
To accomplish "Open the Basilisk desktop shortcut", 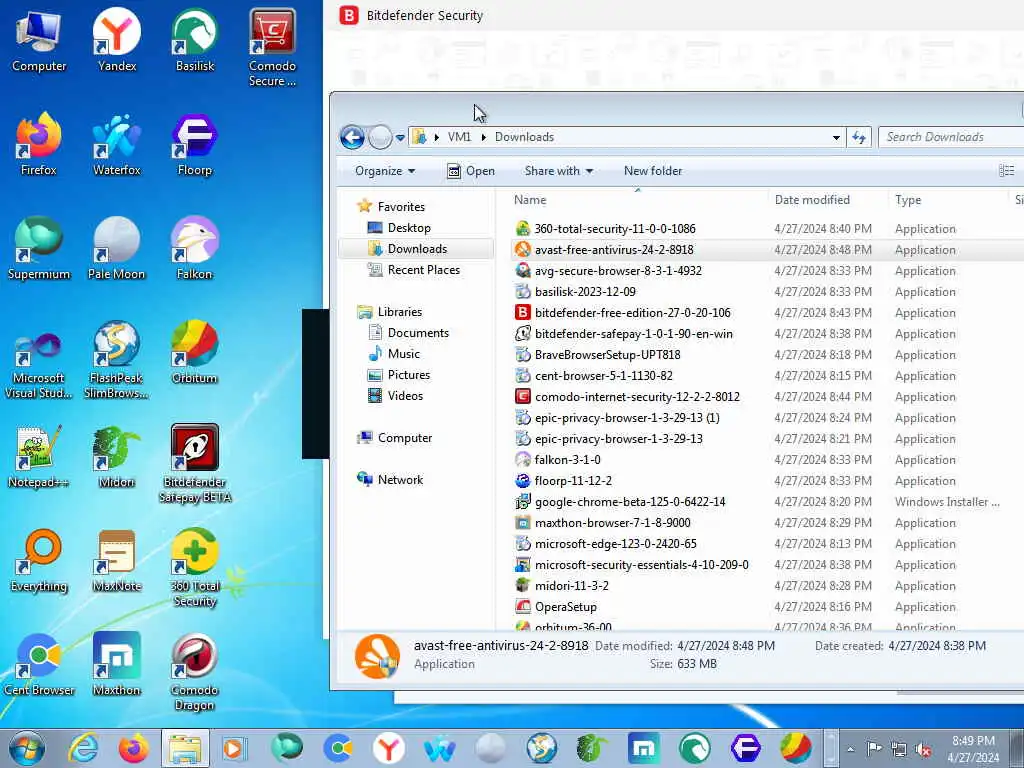I will [x=195, y=39].
